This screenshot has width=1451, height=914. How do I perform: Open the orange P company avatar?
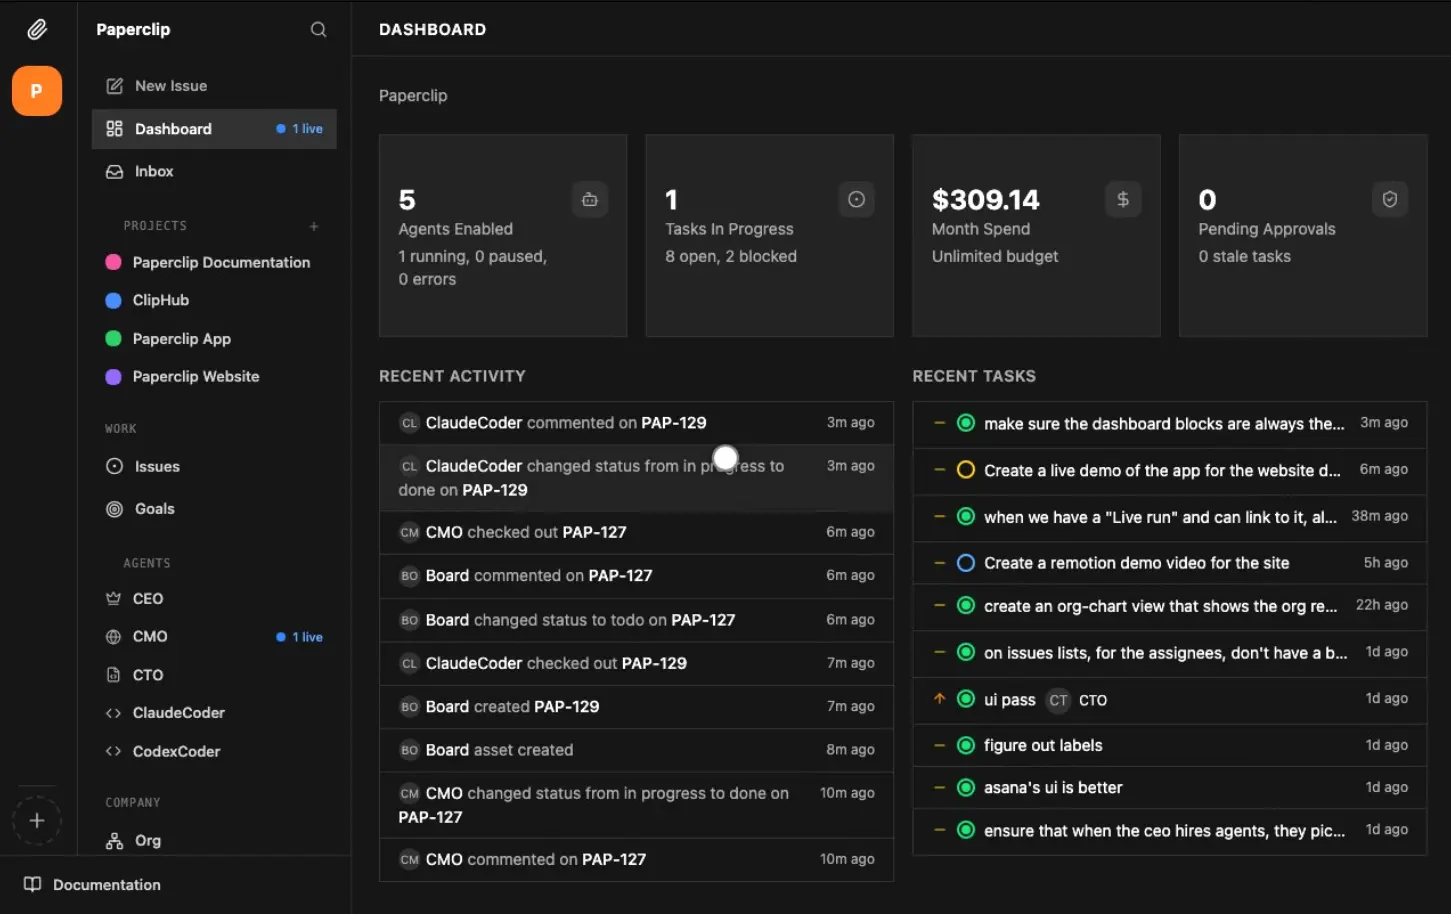tap(37, 91)
